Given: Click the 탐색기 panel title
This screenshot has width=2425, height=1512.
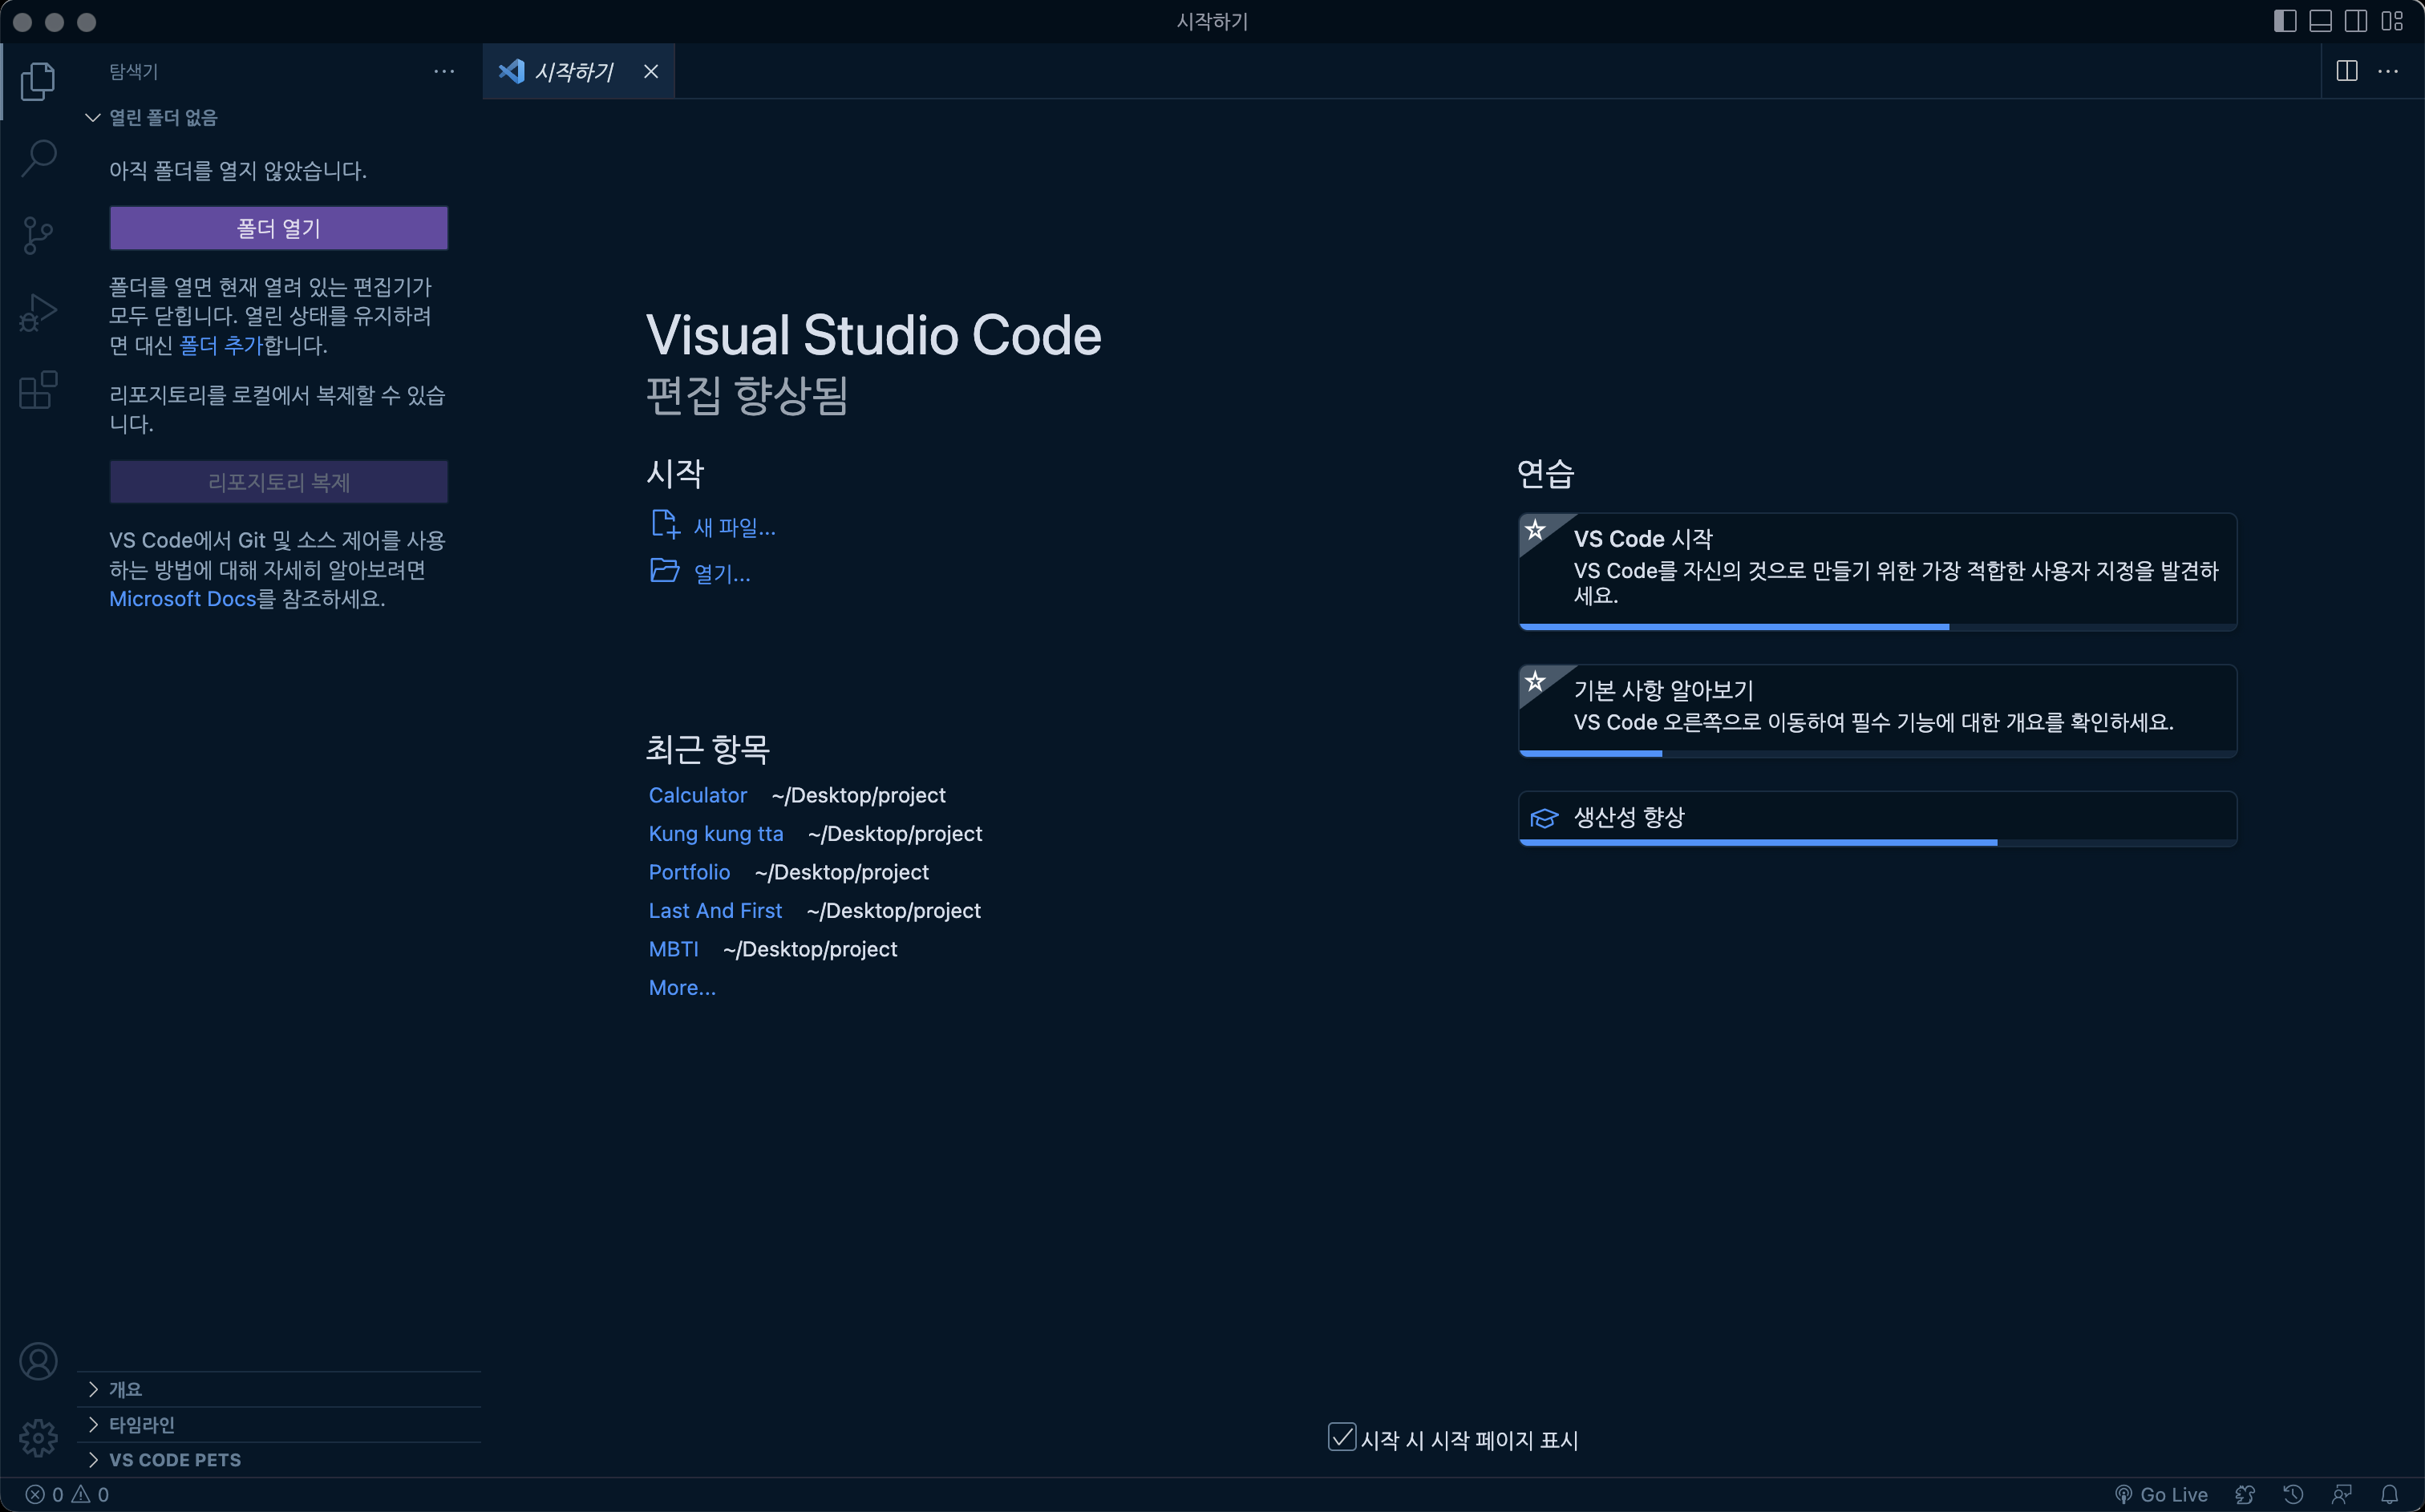Looking at the screenshot, I should pyautogui.click(x=133, y=71).
